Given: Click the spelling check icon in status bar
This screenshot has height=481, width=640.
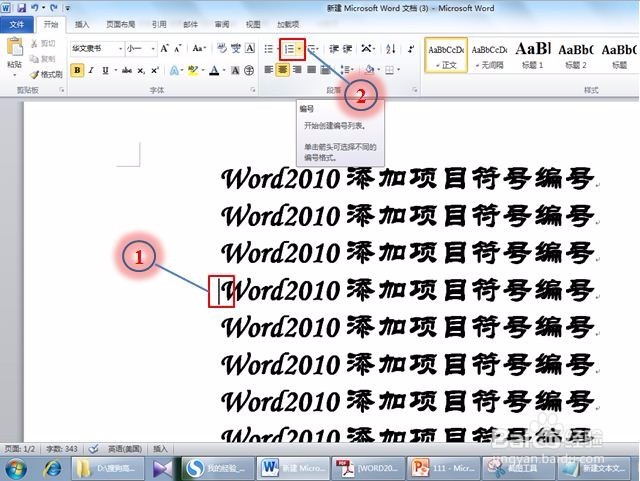Looking at the screenshot, I should pos(93,449).
